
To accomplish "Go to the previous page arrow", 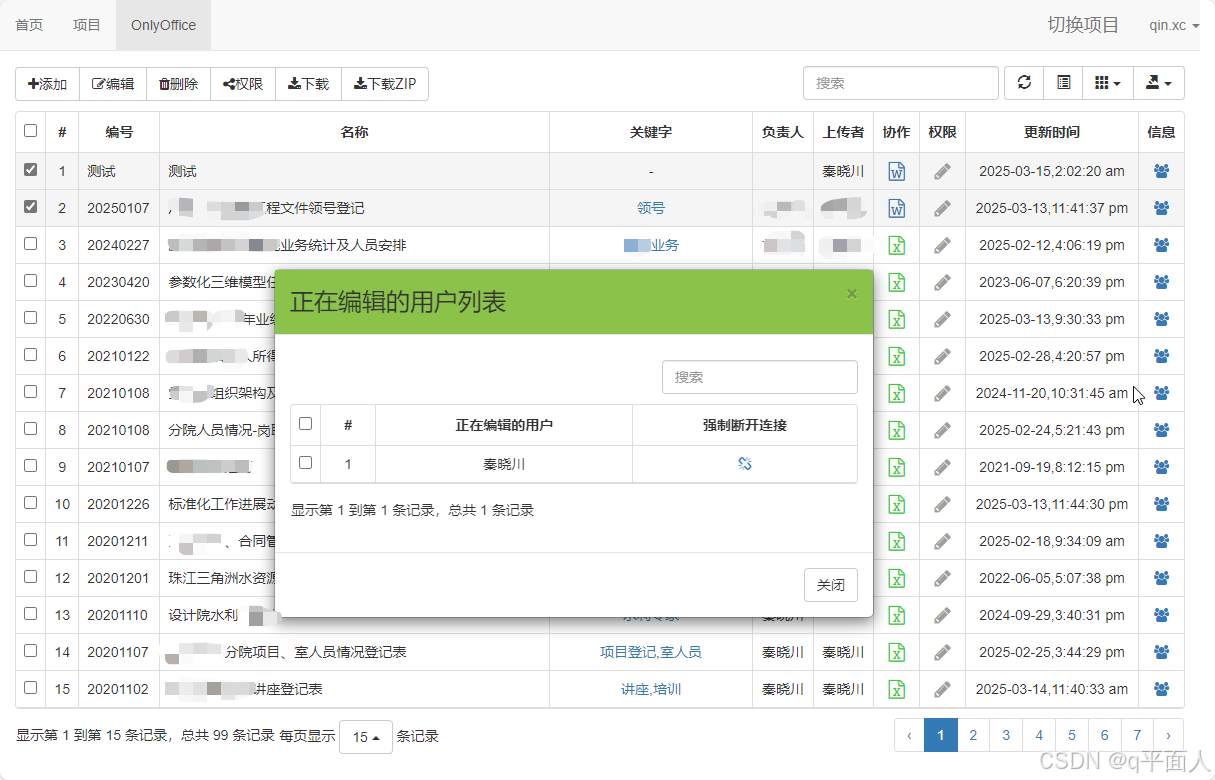I will coord(909,735).
